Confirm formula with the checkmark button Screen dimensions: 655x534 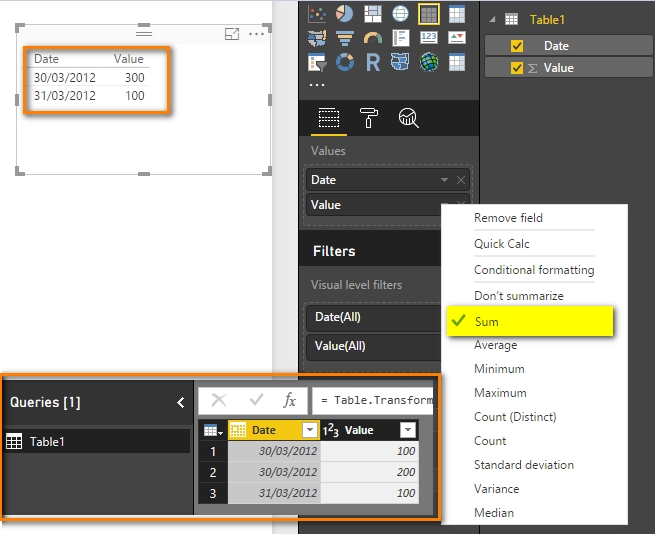(x=256, y=400)
